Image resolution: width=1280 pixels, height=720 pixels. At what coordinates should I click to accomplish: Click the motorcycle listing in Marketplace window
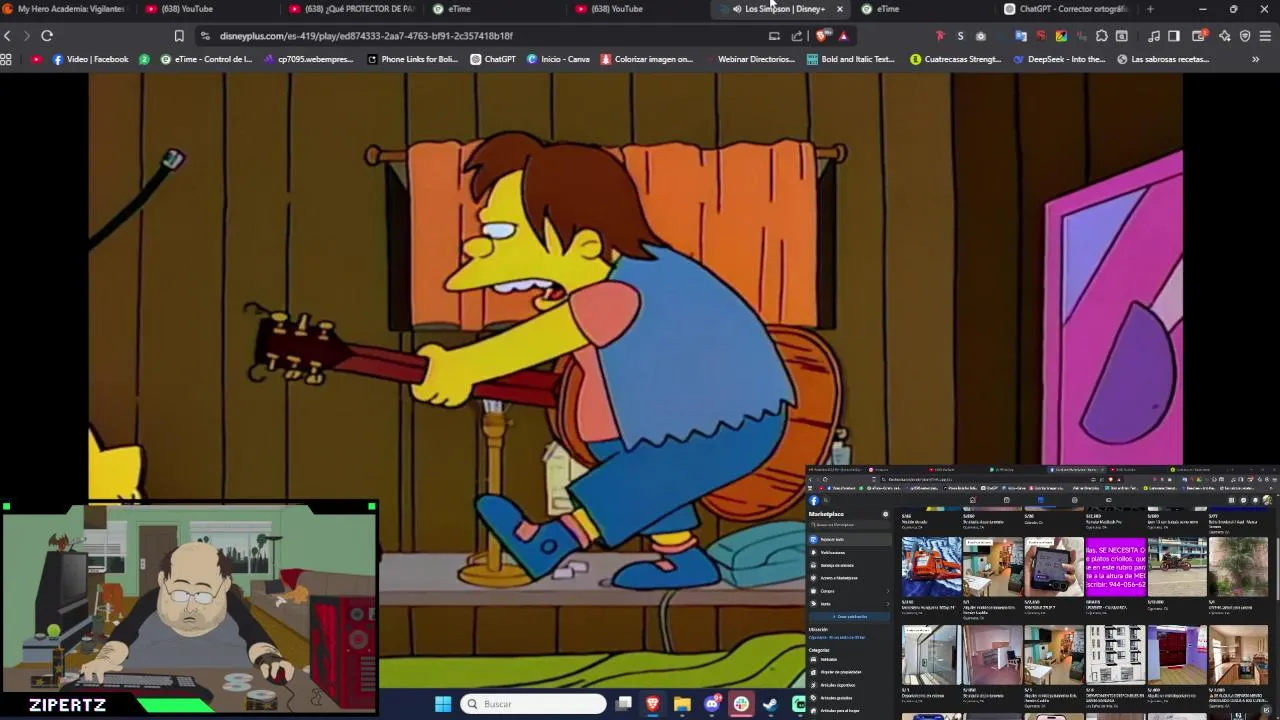point(1177,566)
